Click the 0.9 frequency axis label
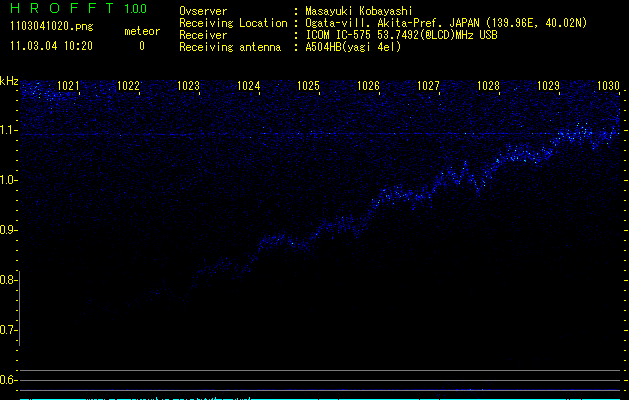This screenshot has width=629, height=400. point(7,230)
